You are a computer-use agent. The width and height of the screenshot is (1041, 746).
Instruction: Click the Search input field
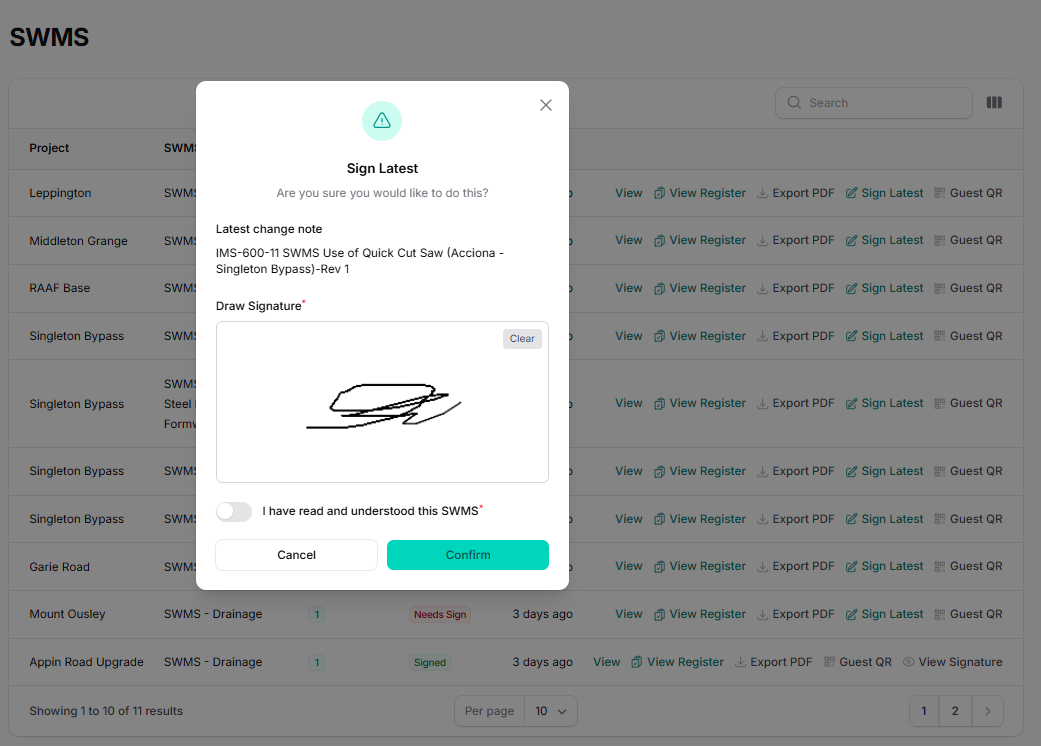click(874, 103)
